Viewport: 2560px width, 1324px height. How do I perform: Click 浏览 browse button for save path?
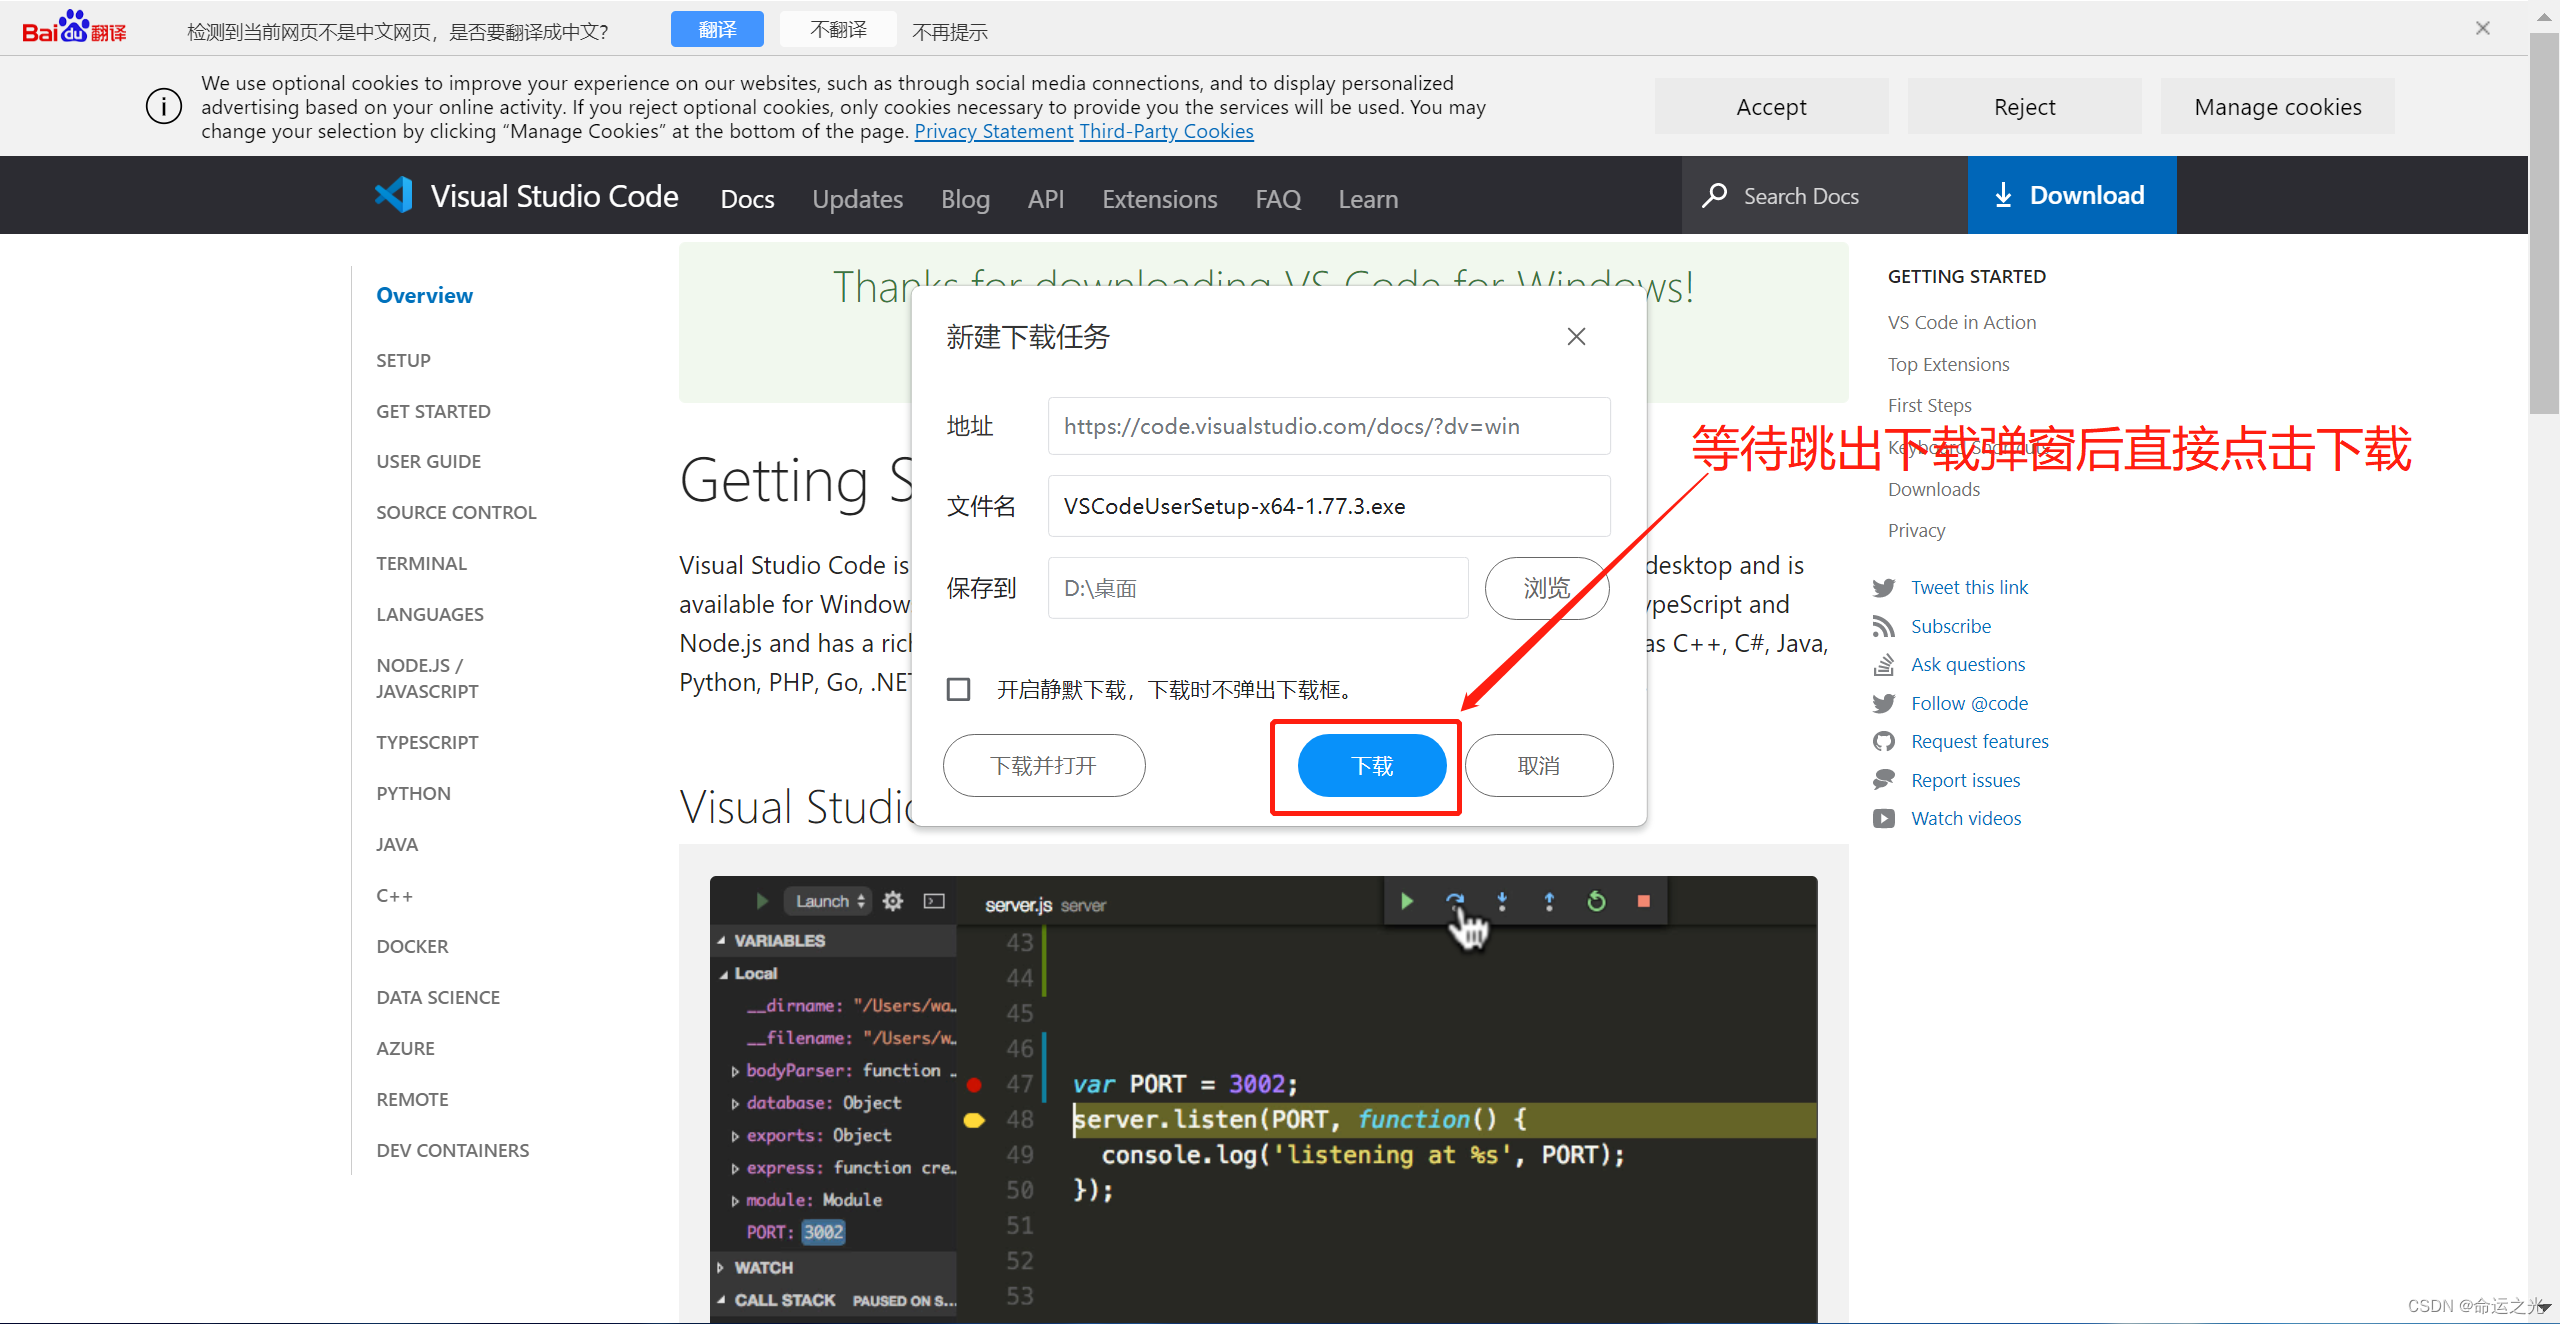(x=1547, y=588)
